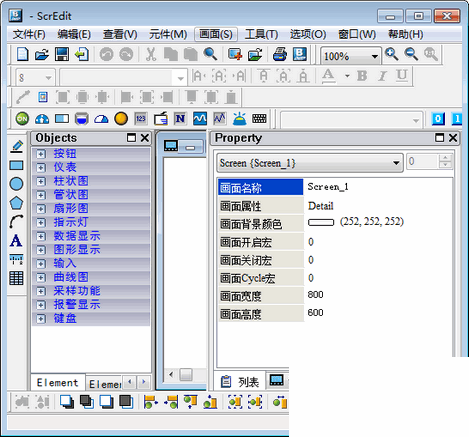Toggle the blue 0 state button
Screen dimensions: 469x437
tap(438, 119)
